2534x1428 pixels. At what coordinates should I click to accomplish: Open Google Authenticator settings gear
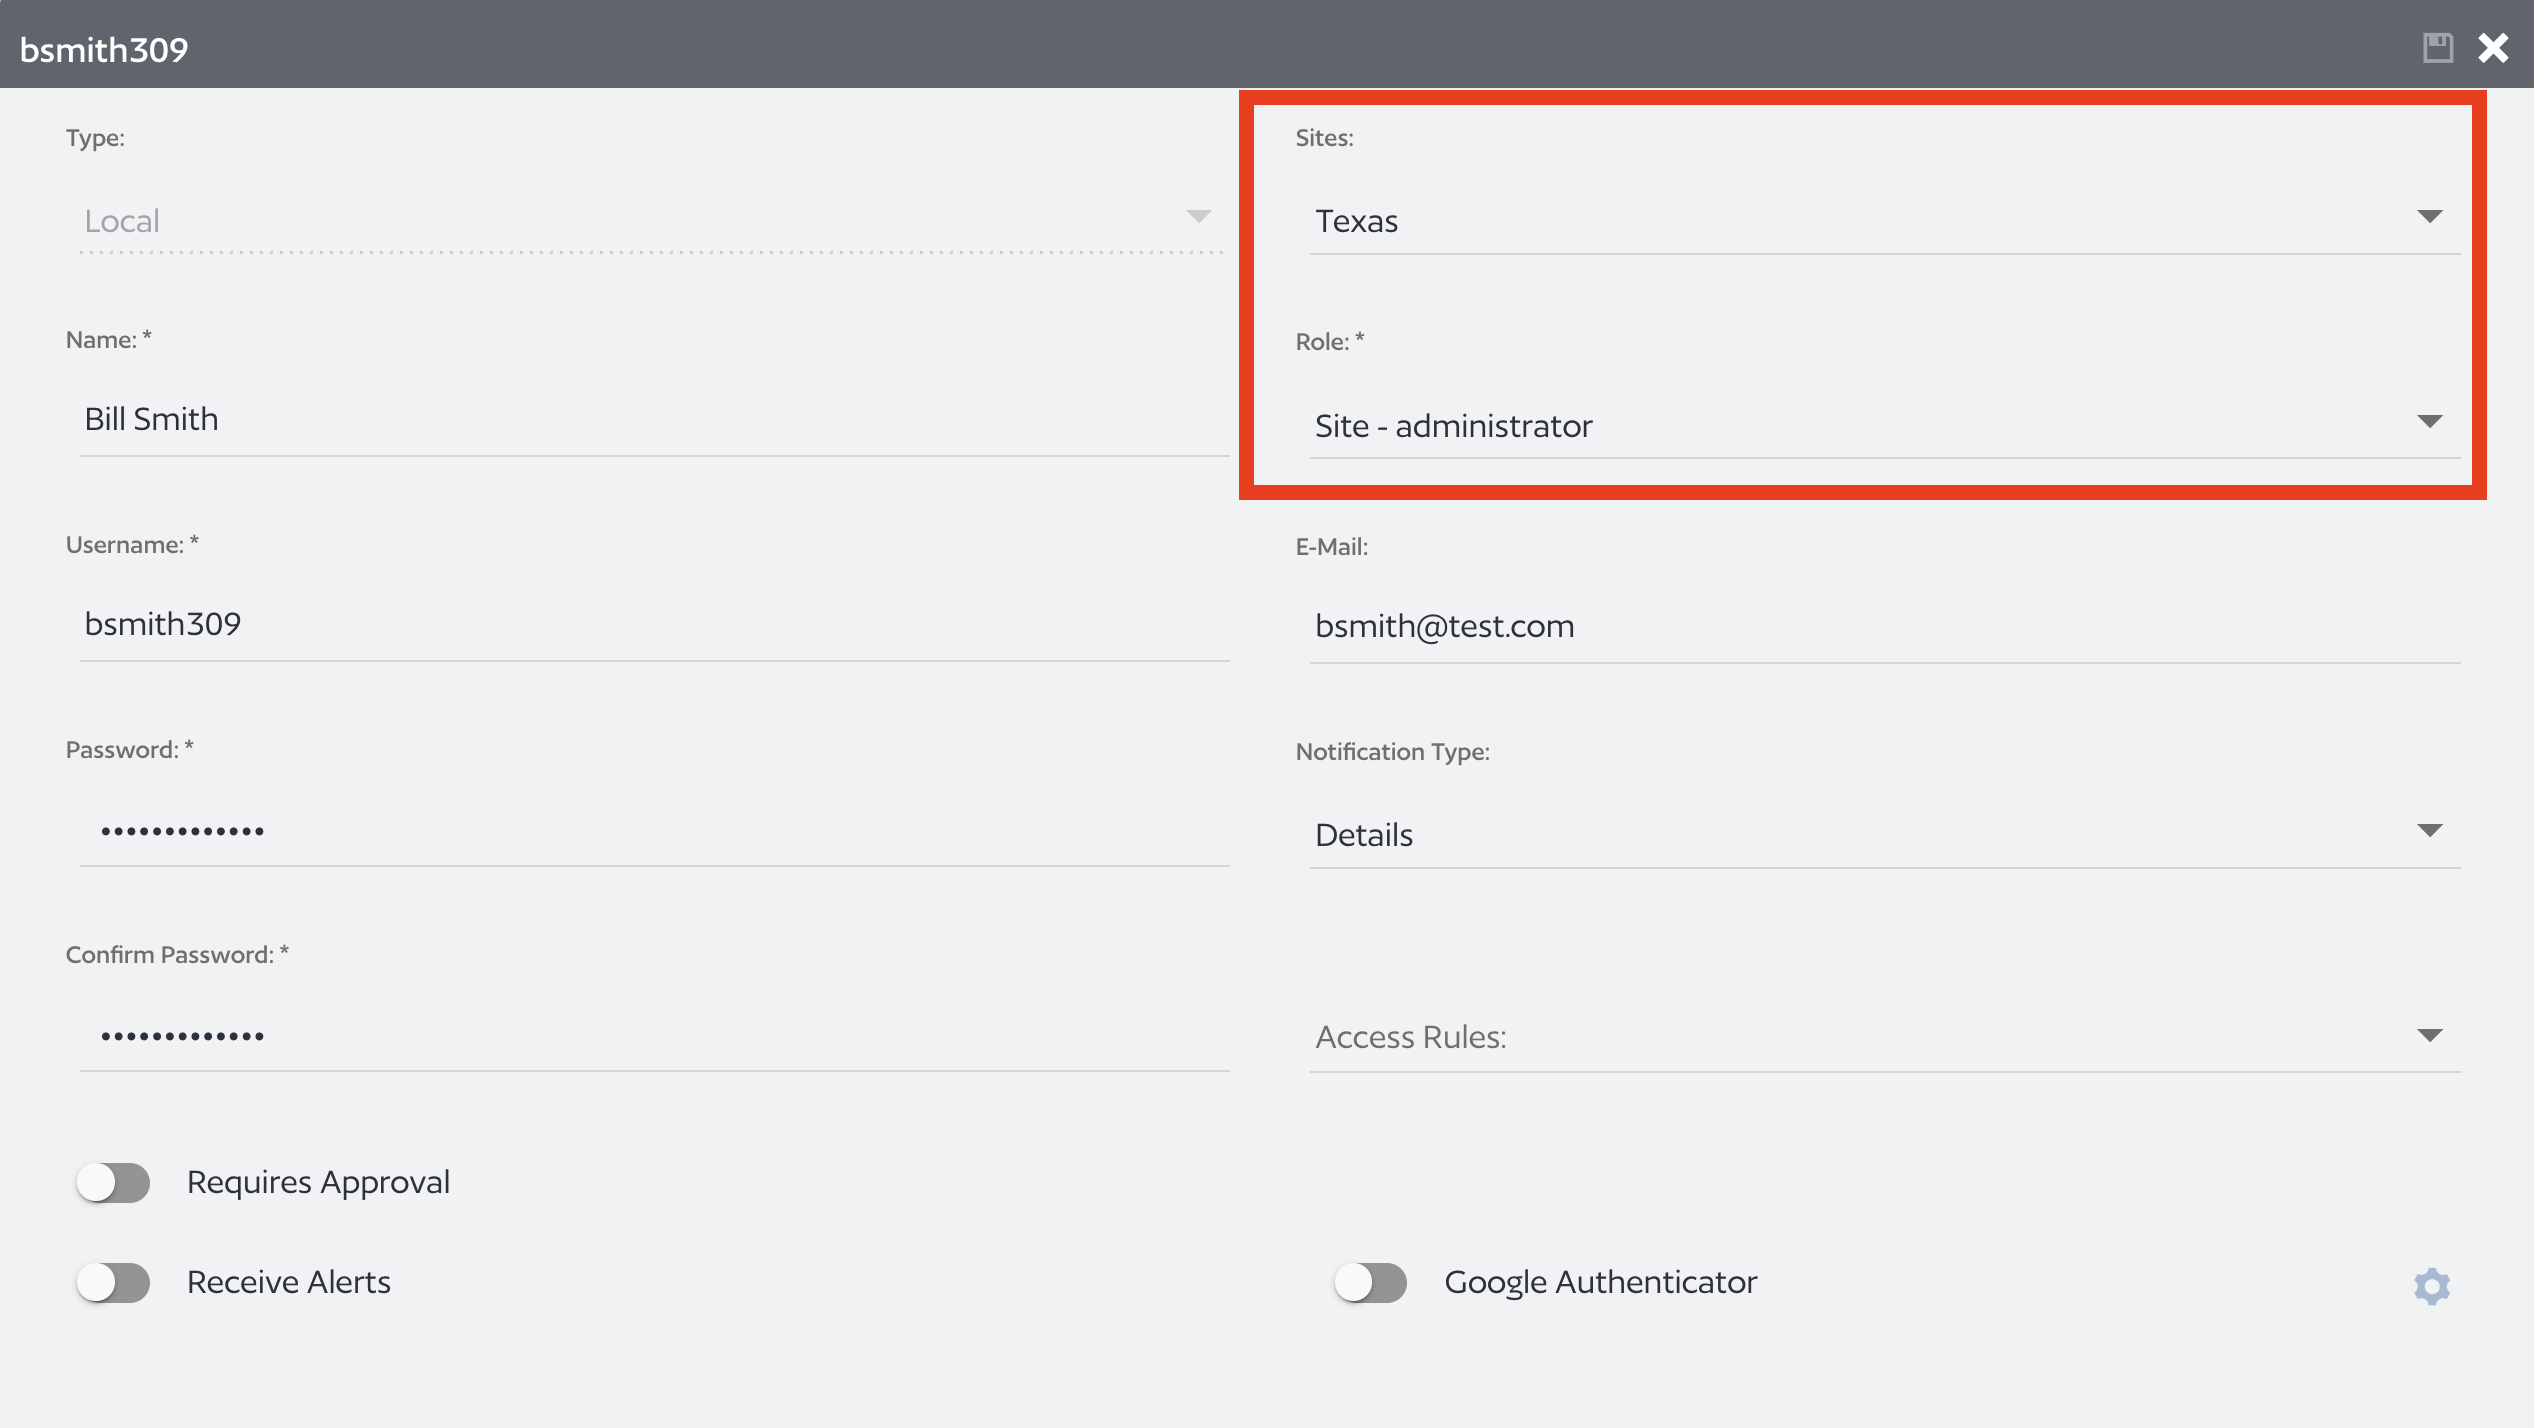(2432, 1286)
